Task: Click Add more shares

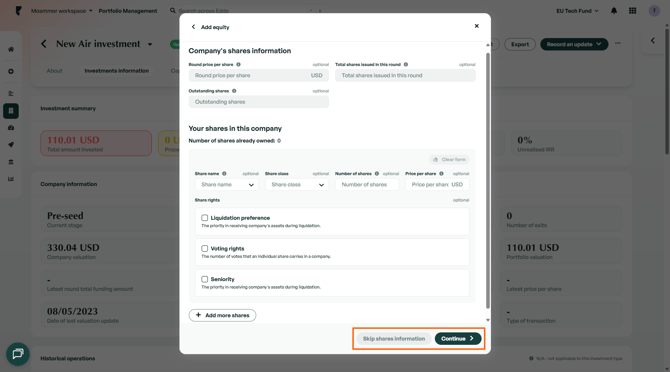Action: 222,315
